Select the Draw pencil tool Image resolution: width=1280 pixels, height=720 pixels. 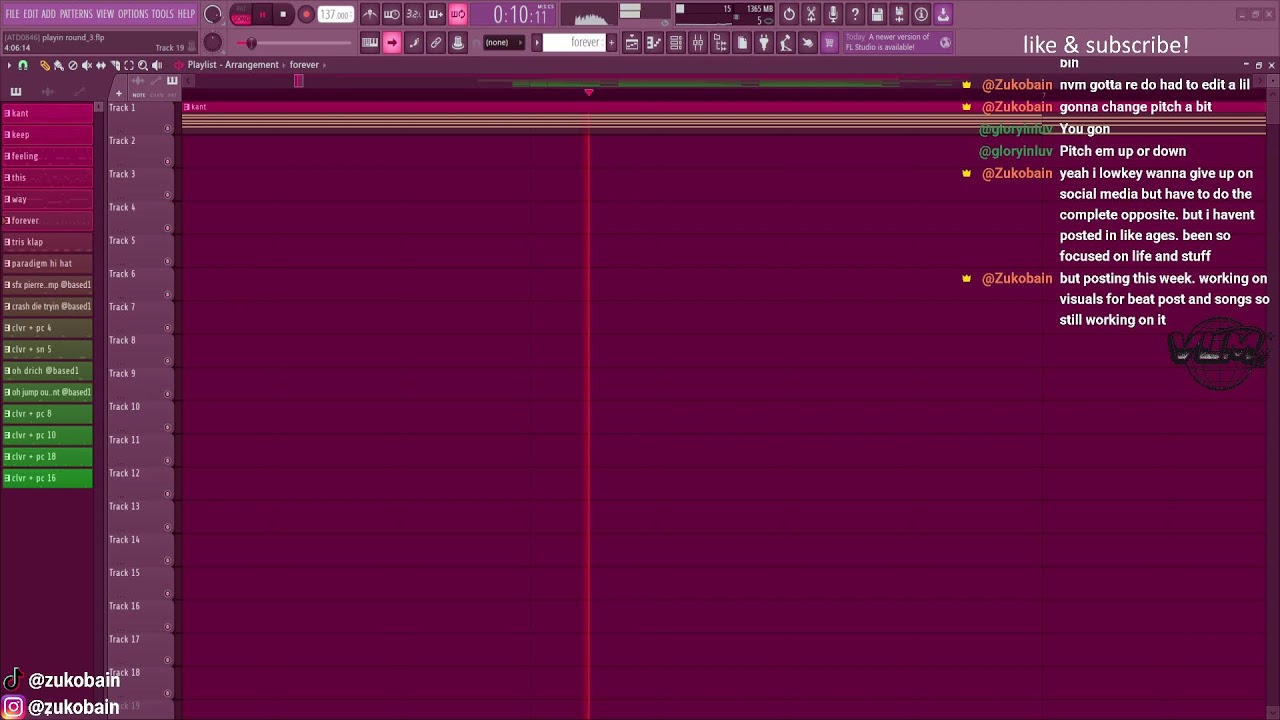pyautogui.click(x=45, y=65)
